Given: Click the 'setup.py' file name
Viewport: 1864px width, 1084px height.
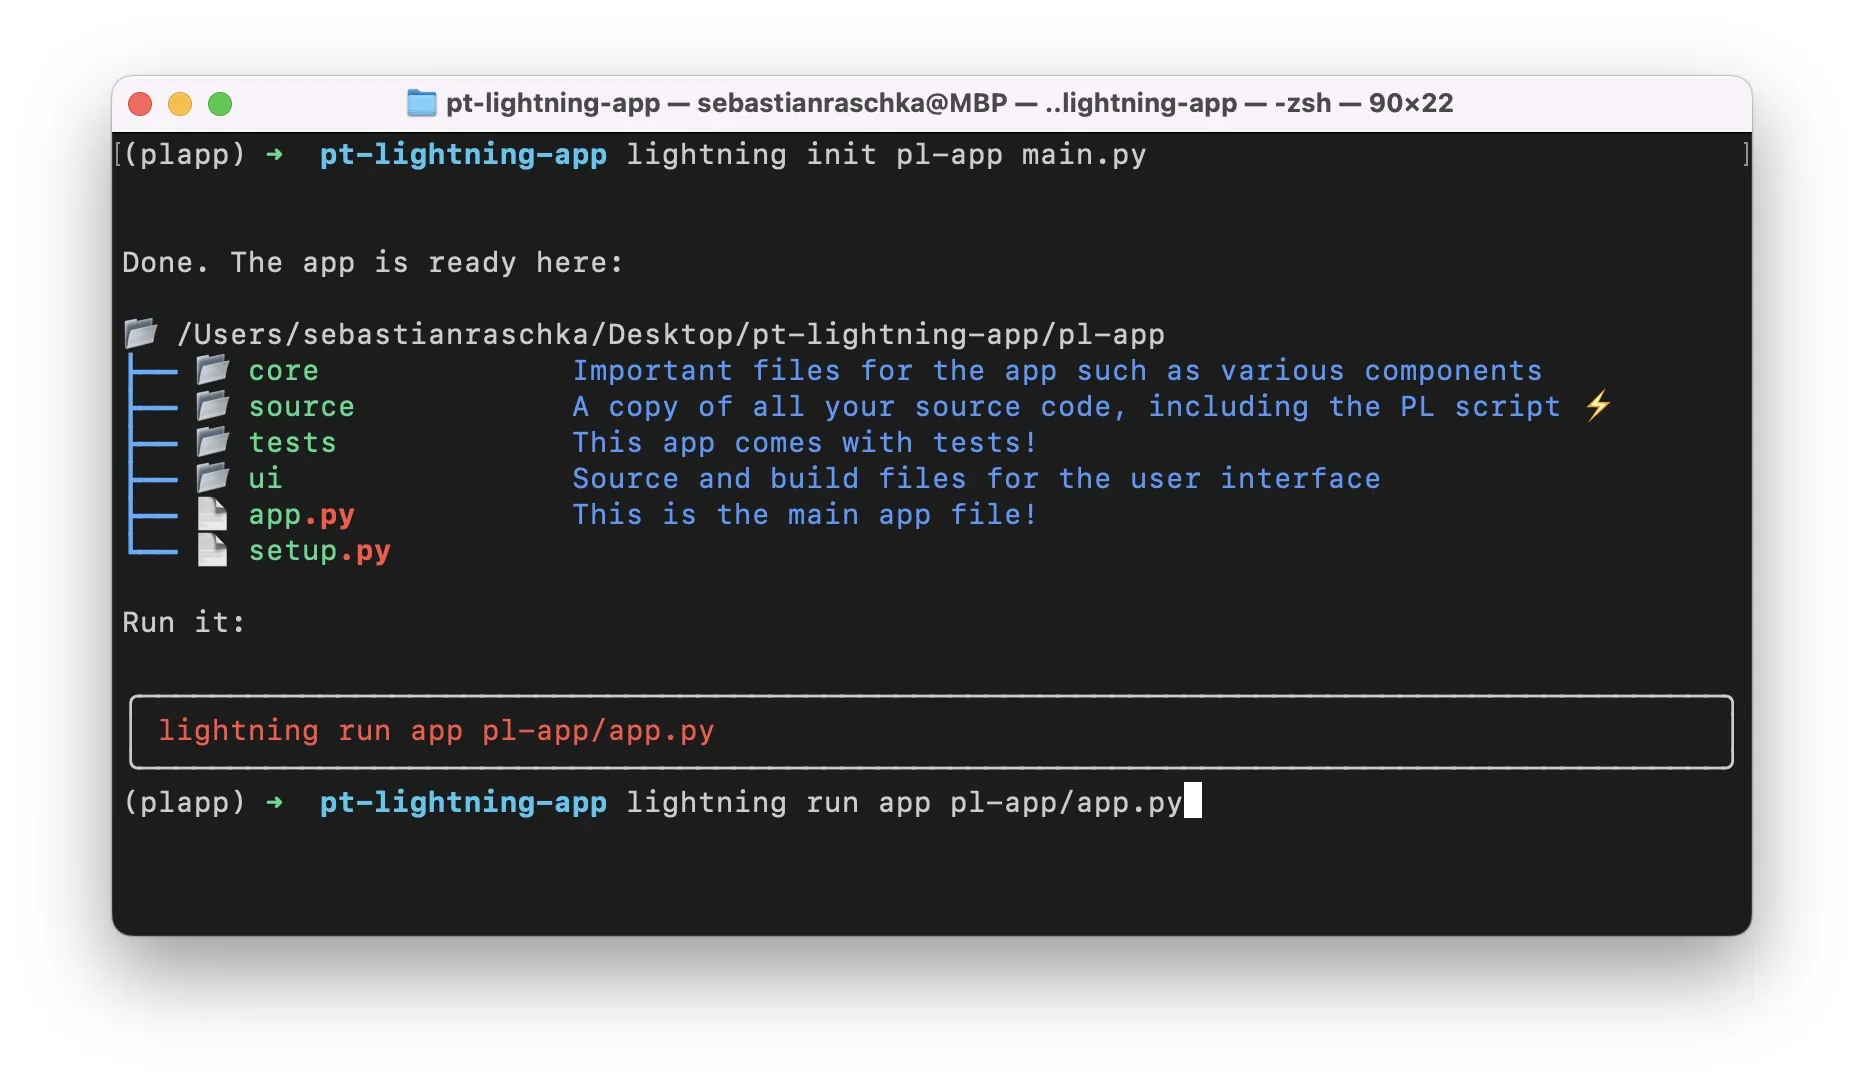Looking at the screenshot, I should (320, 551).
